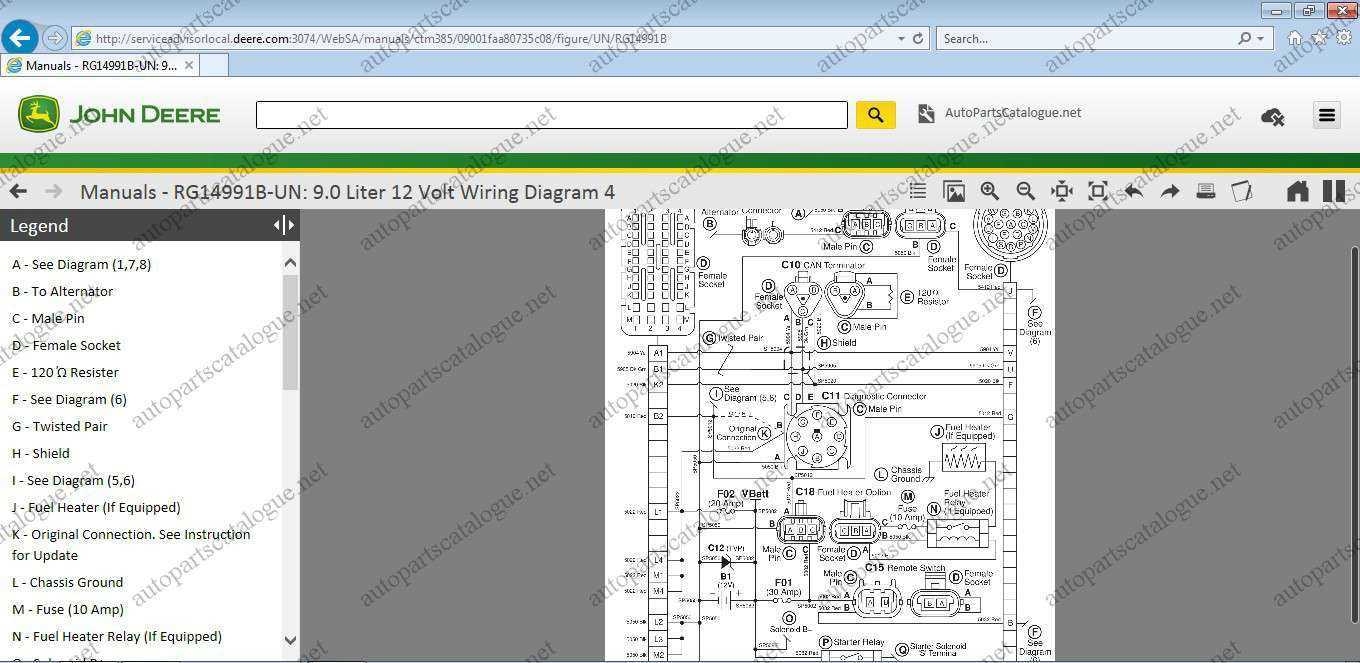
Task: Click the undo reply arrow icon
Action: [1134, 191]
